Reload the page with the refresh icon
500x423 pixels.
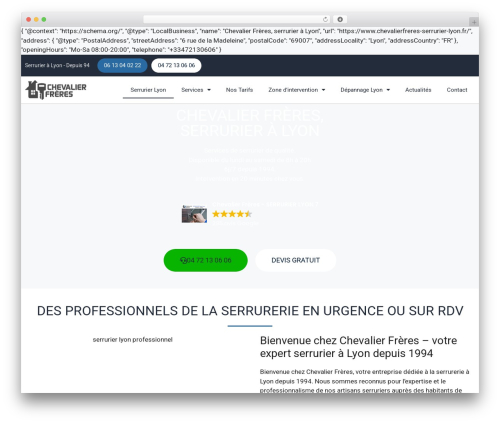tap(325, 19)
